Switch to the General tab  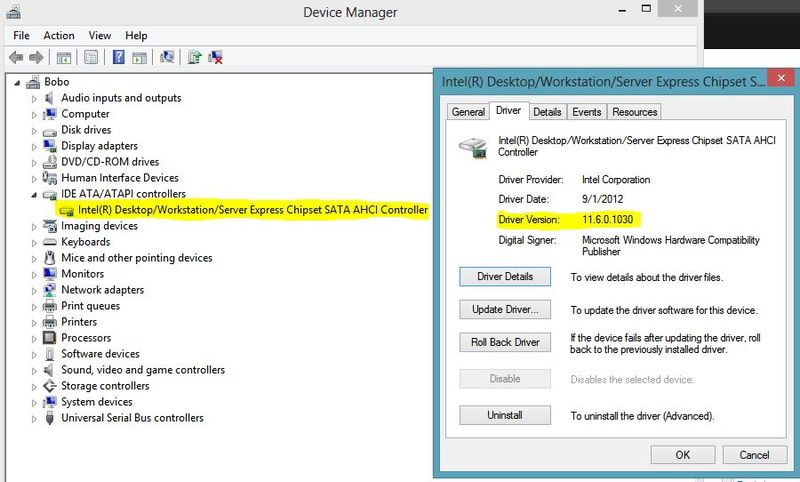(x=468, y=112)
